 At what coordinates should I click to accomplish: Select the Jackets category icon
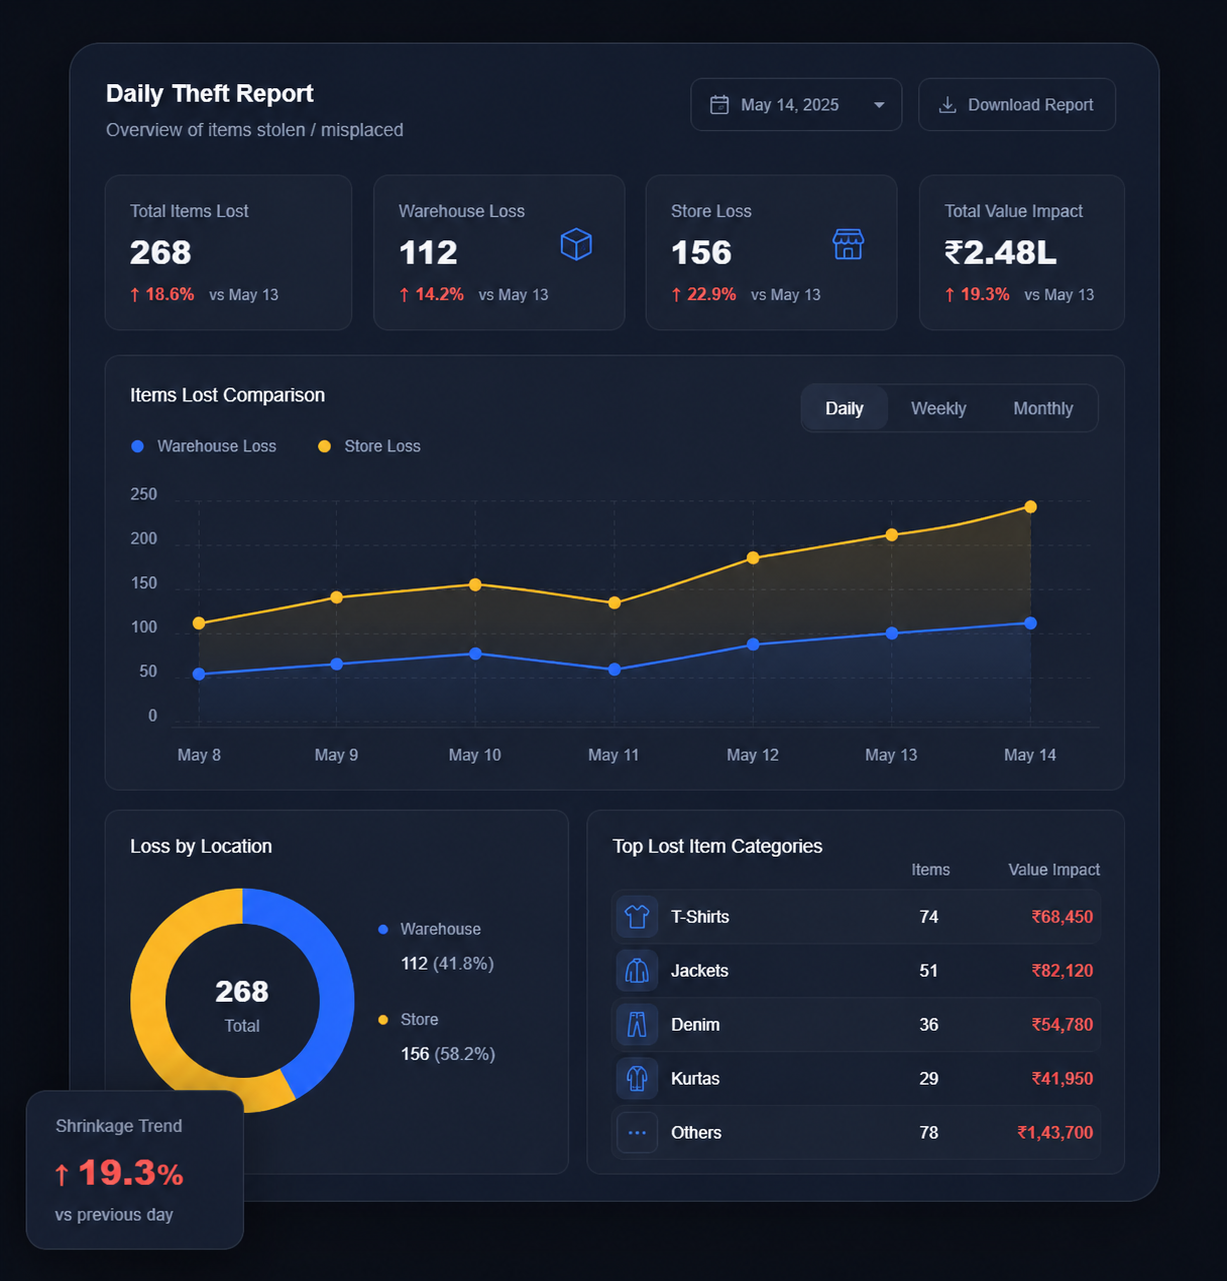coord(637,971)
